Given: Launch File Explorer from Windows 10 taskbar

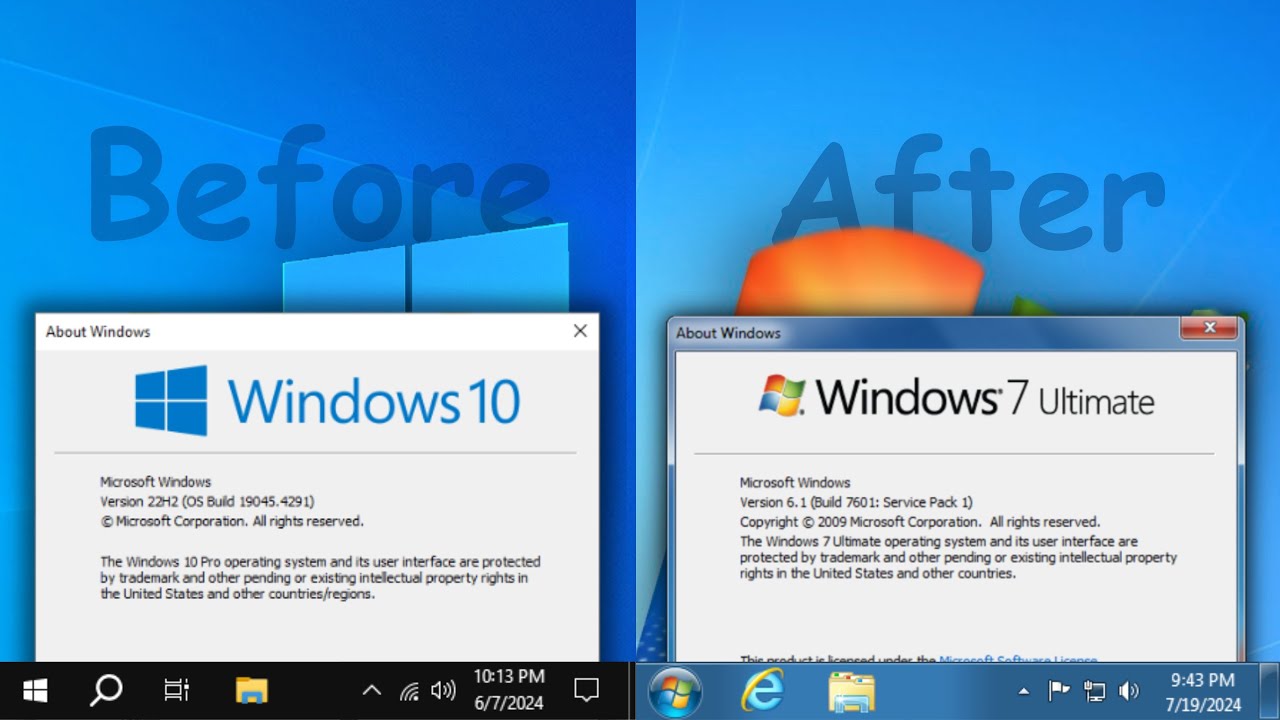Looking at the screenshot, I should pyautogui.click(x=251, y=690).
